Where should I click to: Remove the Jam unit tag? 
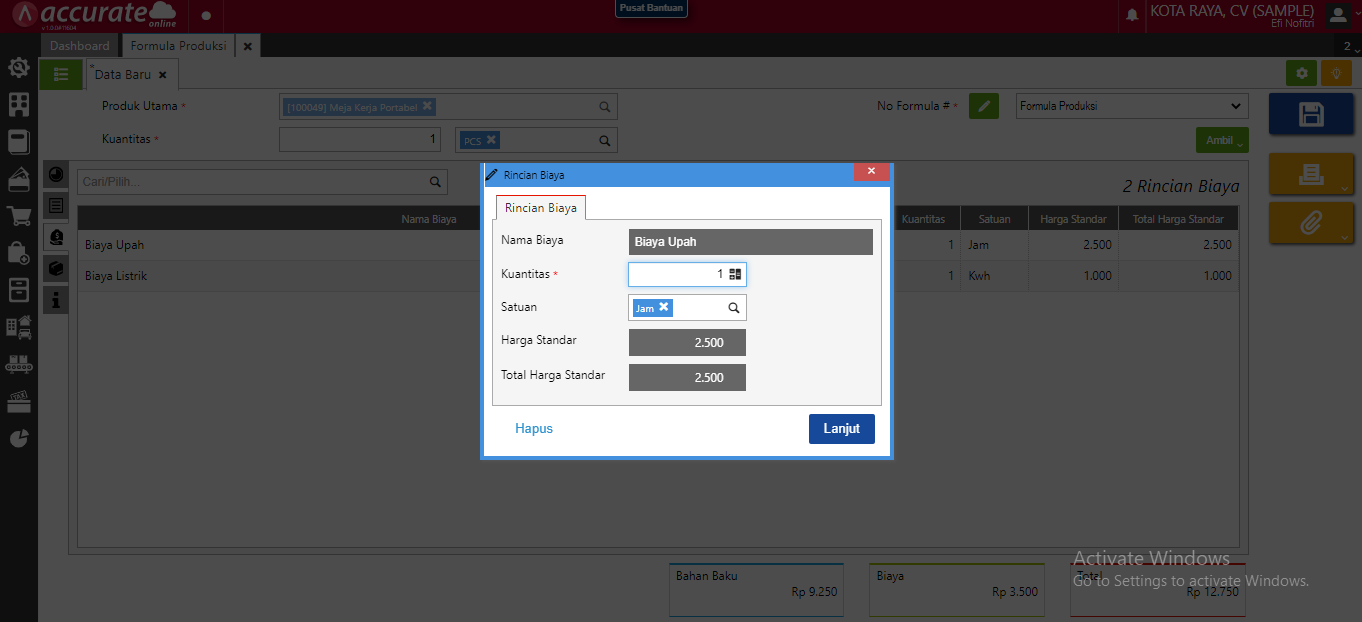pyautogui.click(x=663, y=307)
